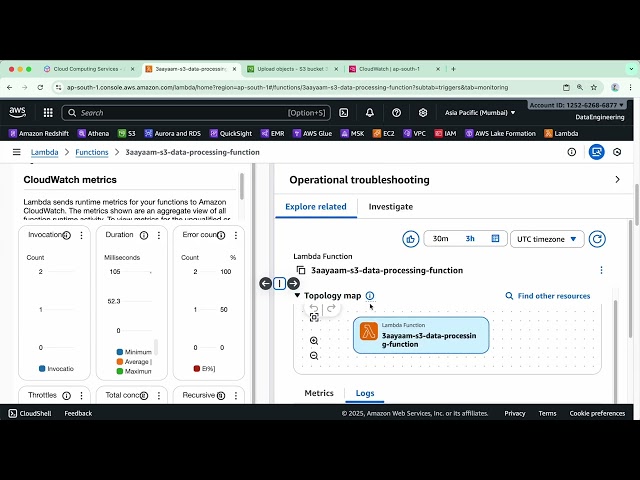Open the notifications bell
This screenshot has width=640, height=480.
click(x=370, y=113)
